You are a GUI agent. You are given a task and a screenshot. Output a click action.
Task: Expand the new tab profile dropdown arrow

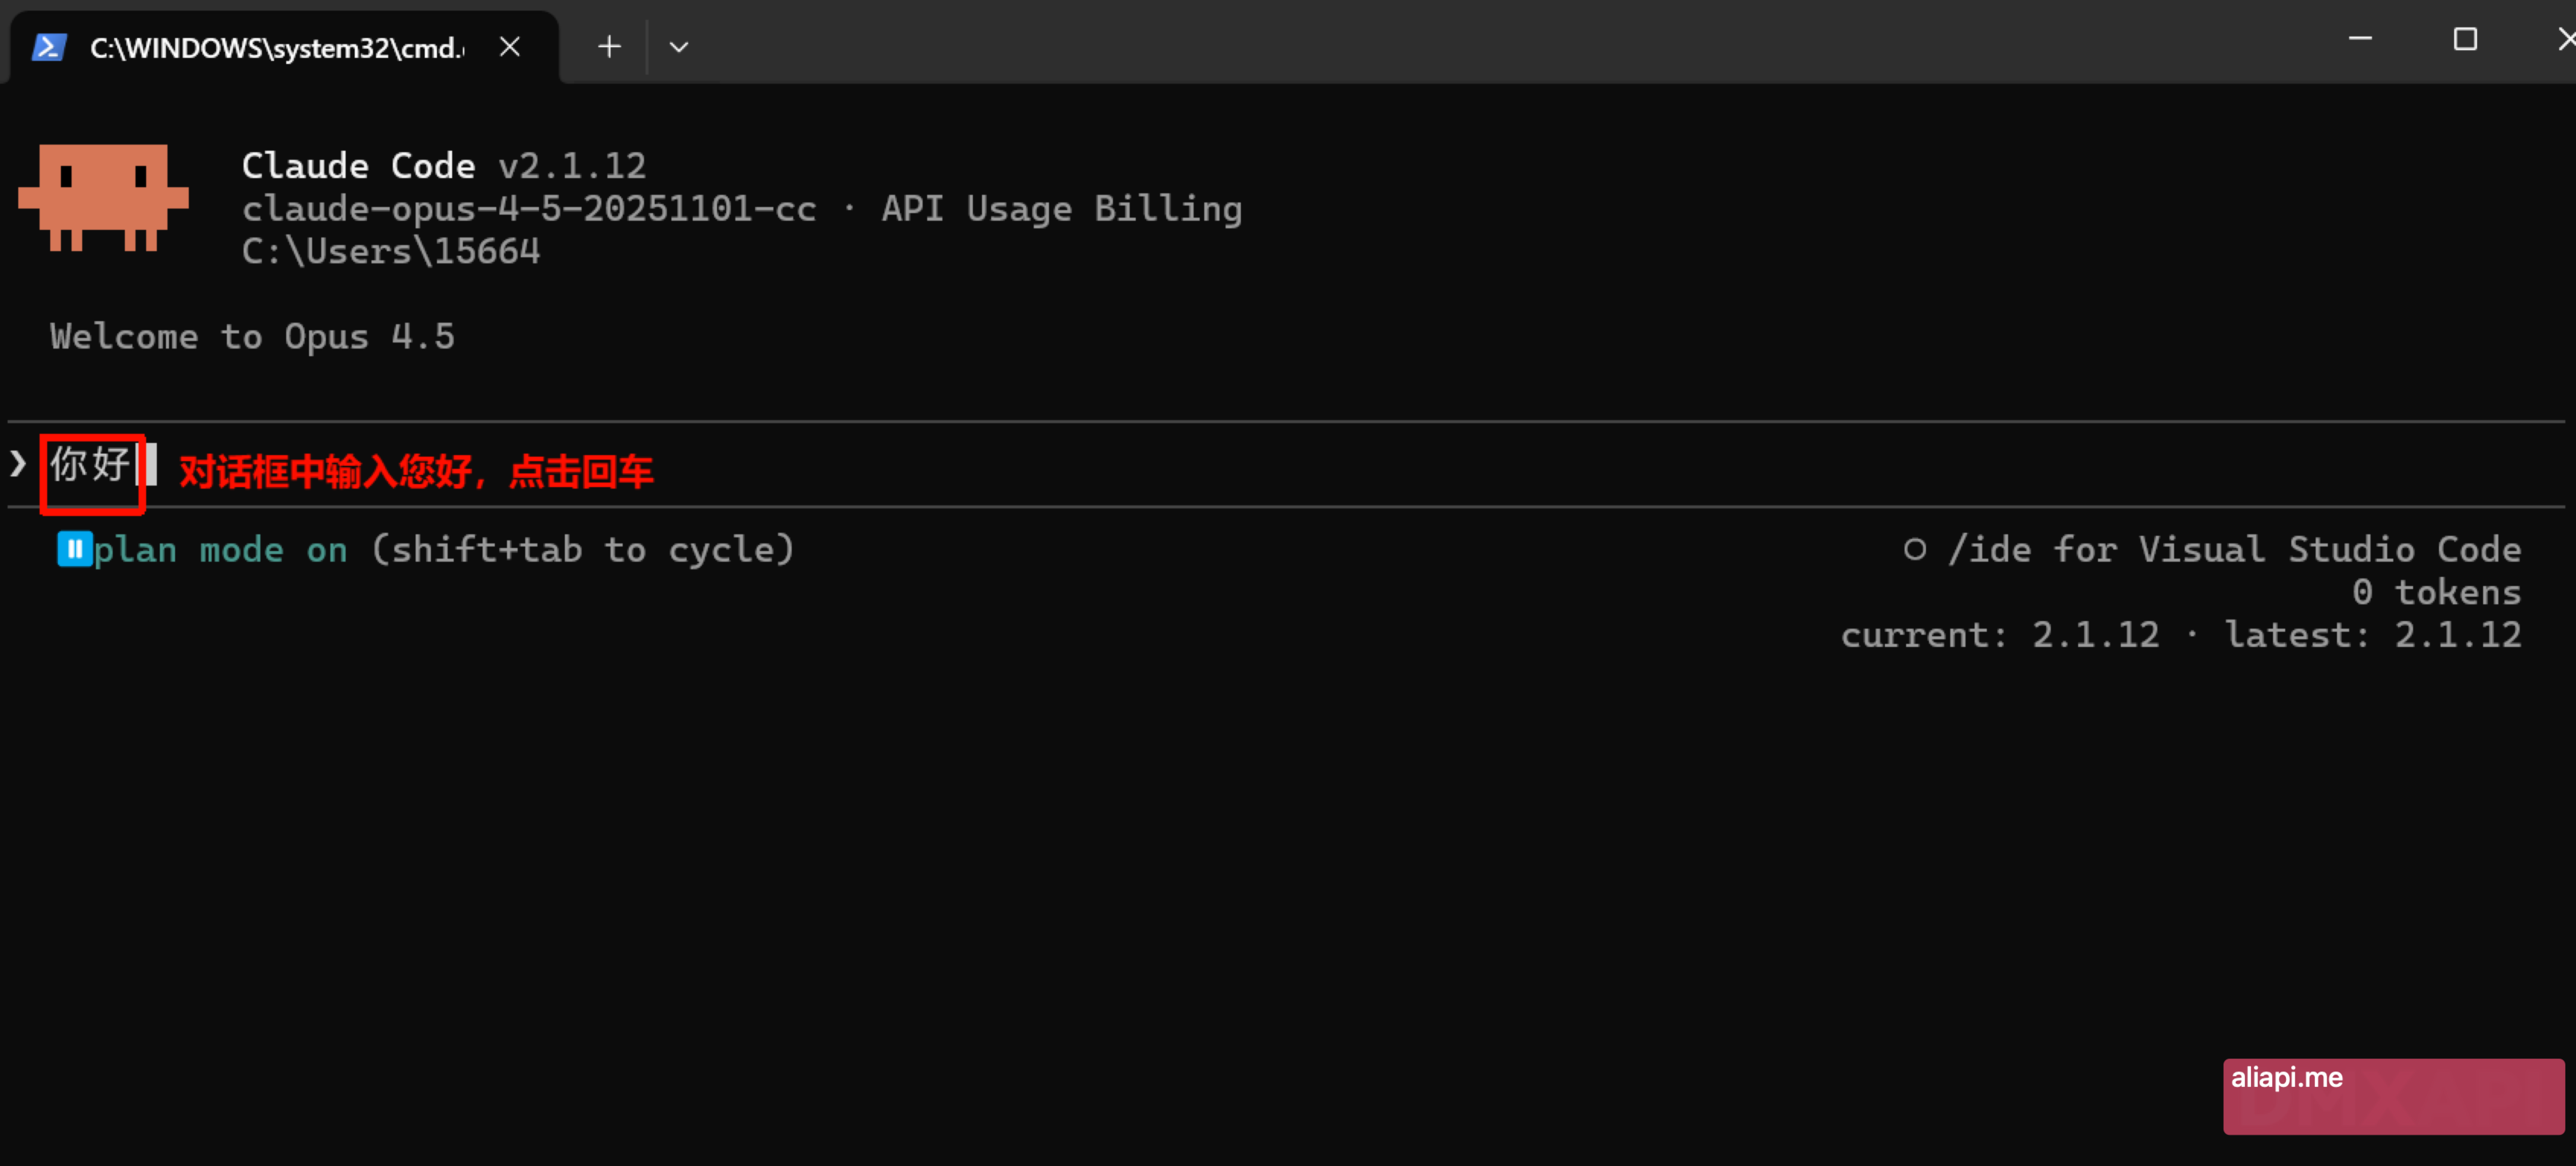click(679, 47)
